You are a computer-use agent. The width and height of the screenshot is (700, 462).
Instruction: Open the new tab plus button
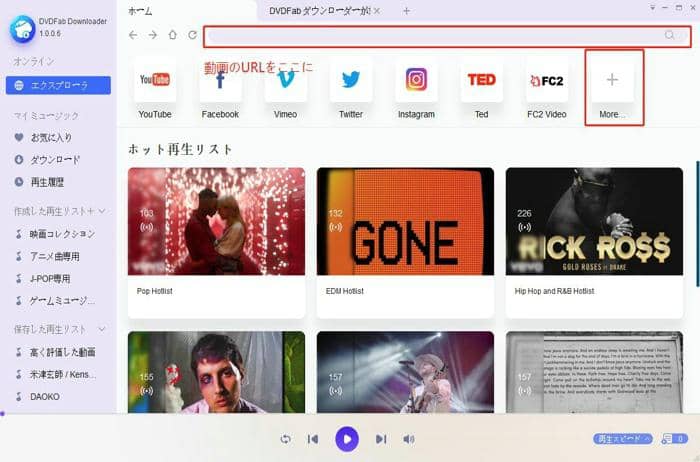coord(406,11)
